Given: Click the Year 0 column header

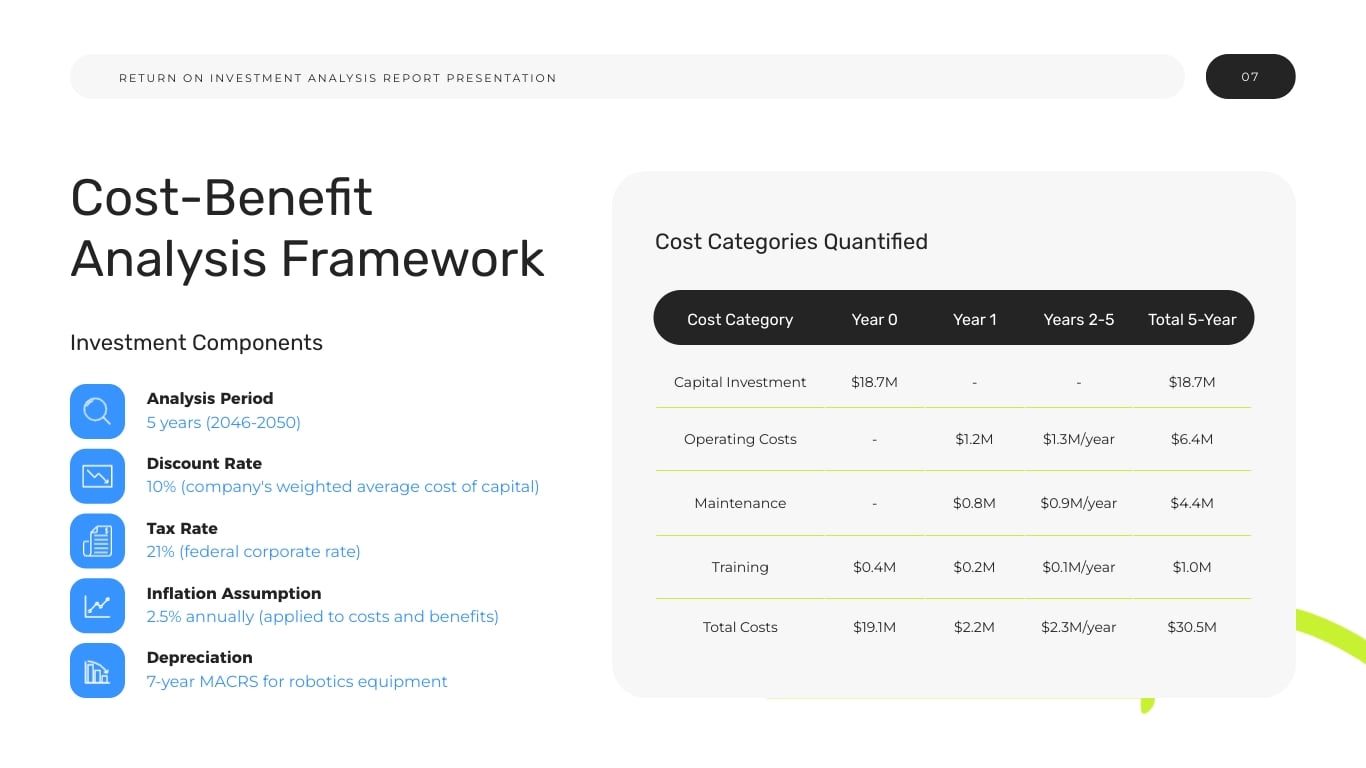Looking at the screenshot, I should click(875, 319).
